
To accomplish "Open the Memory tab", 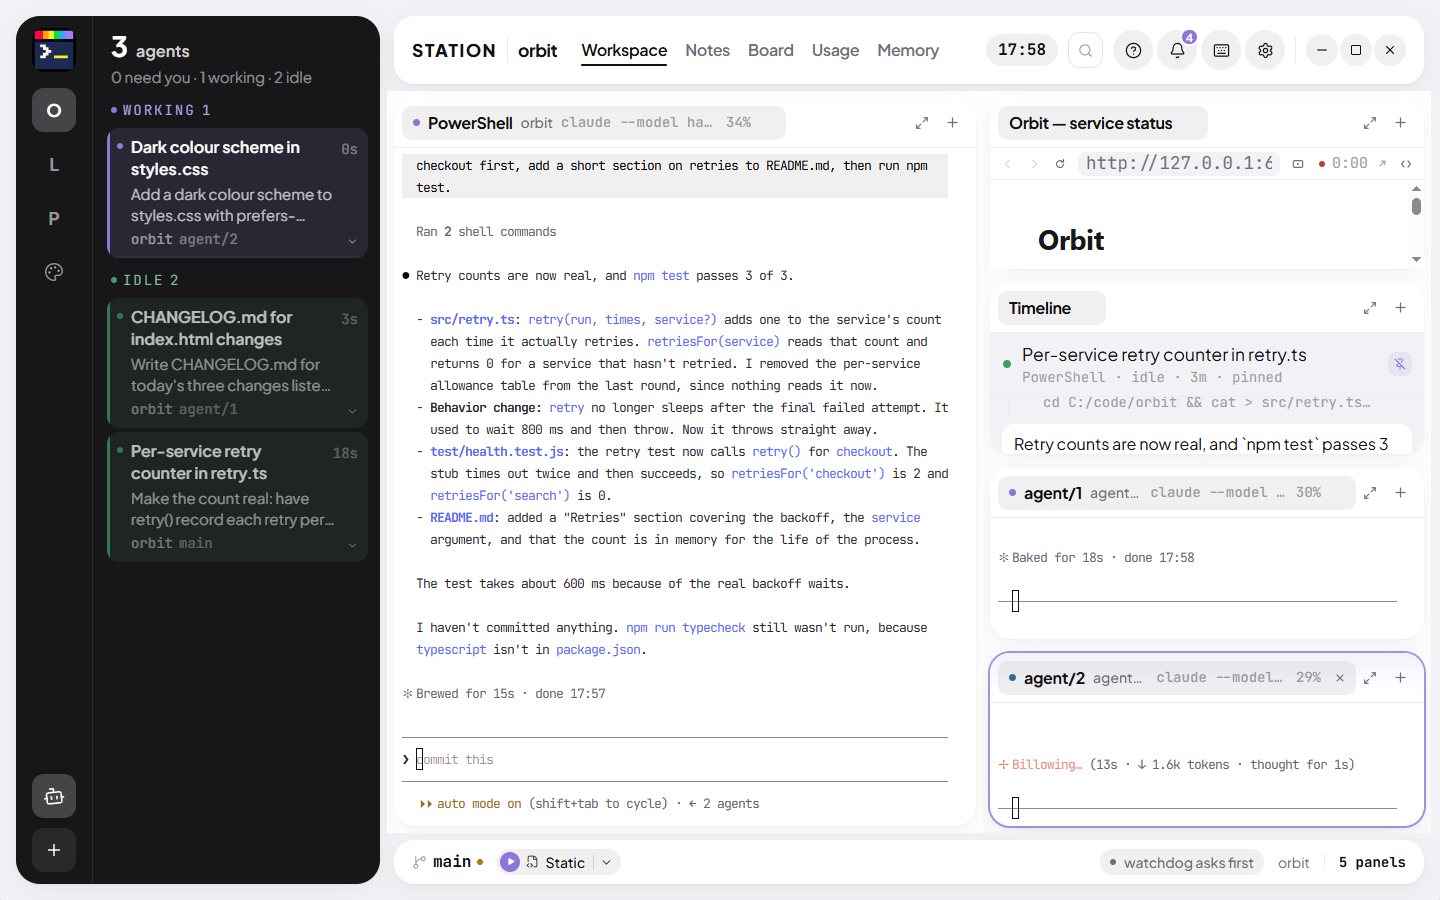I will pos(908,50).
